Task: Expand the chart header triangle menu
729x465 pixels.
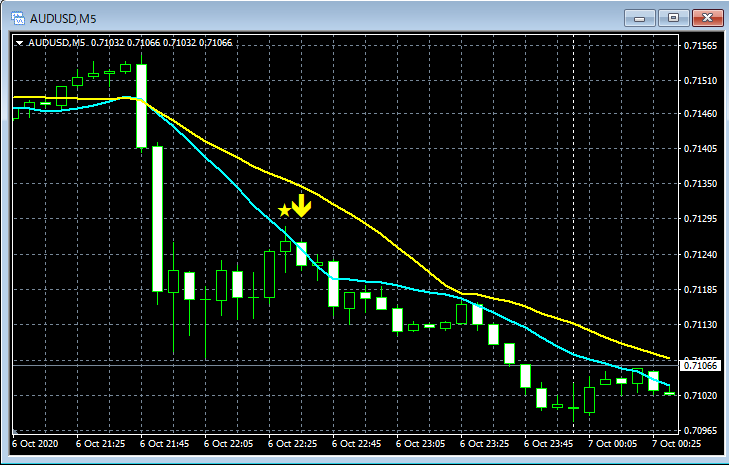Action: click(20, 43)
